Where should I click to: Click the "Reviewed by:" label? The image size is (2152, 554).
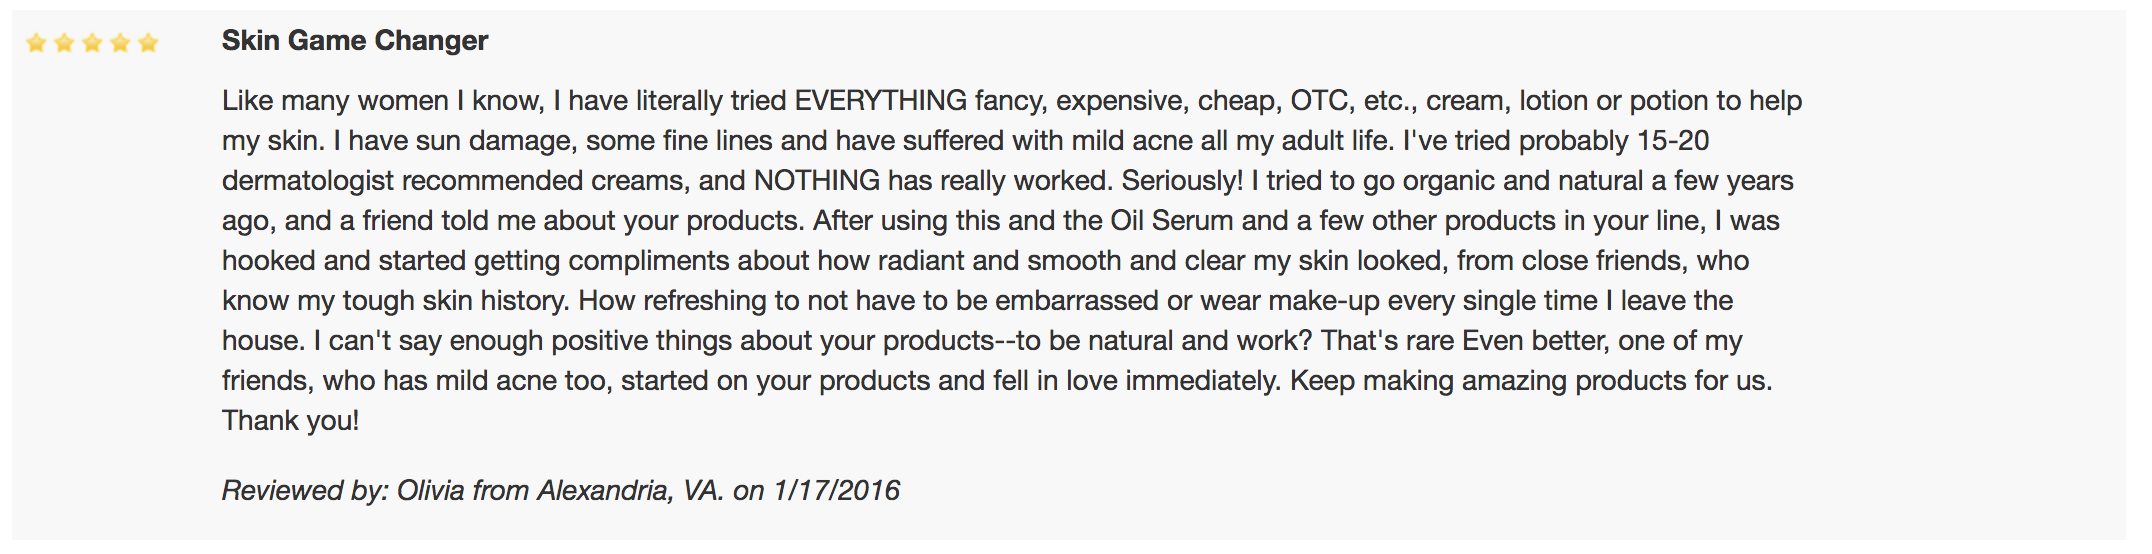[304, 491]
